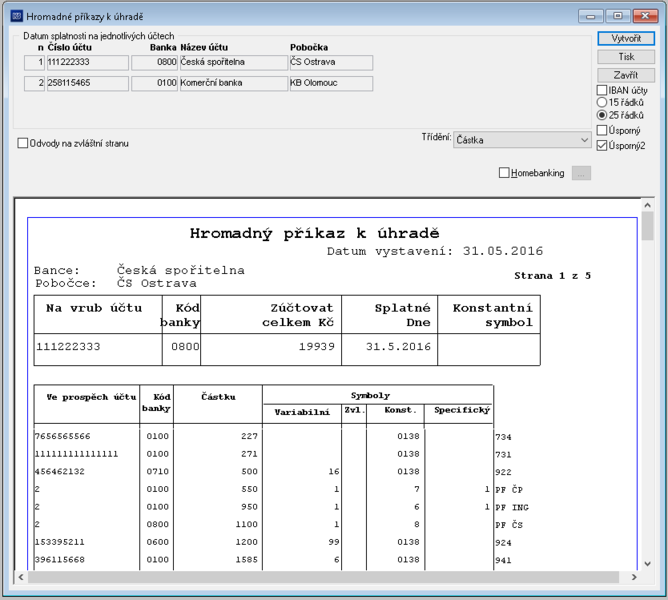Screen dimensions: 668x600
Task: Click the Komerční banka account name field
Action: (233, 83)
